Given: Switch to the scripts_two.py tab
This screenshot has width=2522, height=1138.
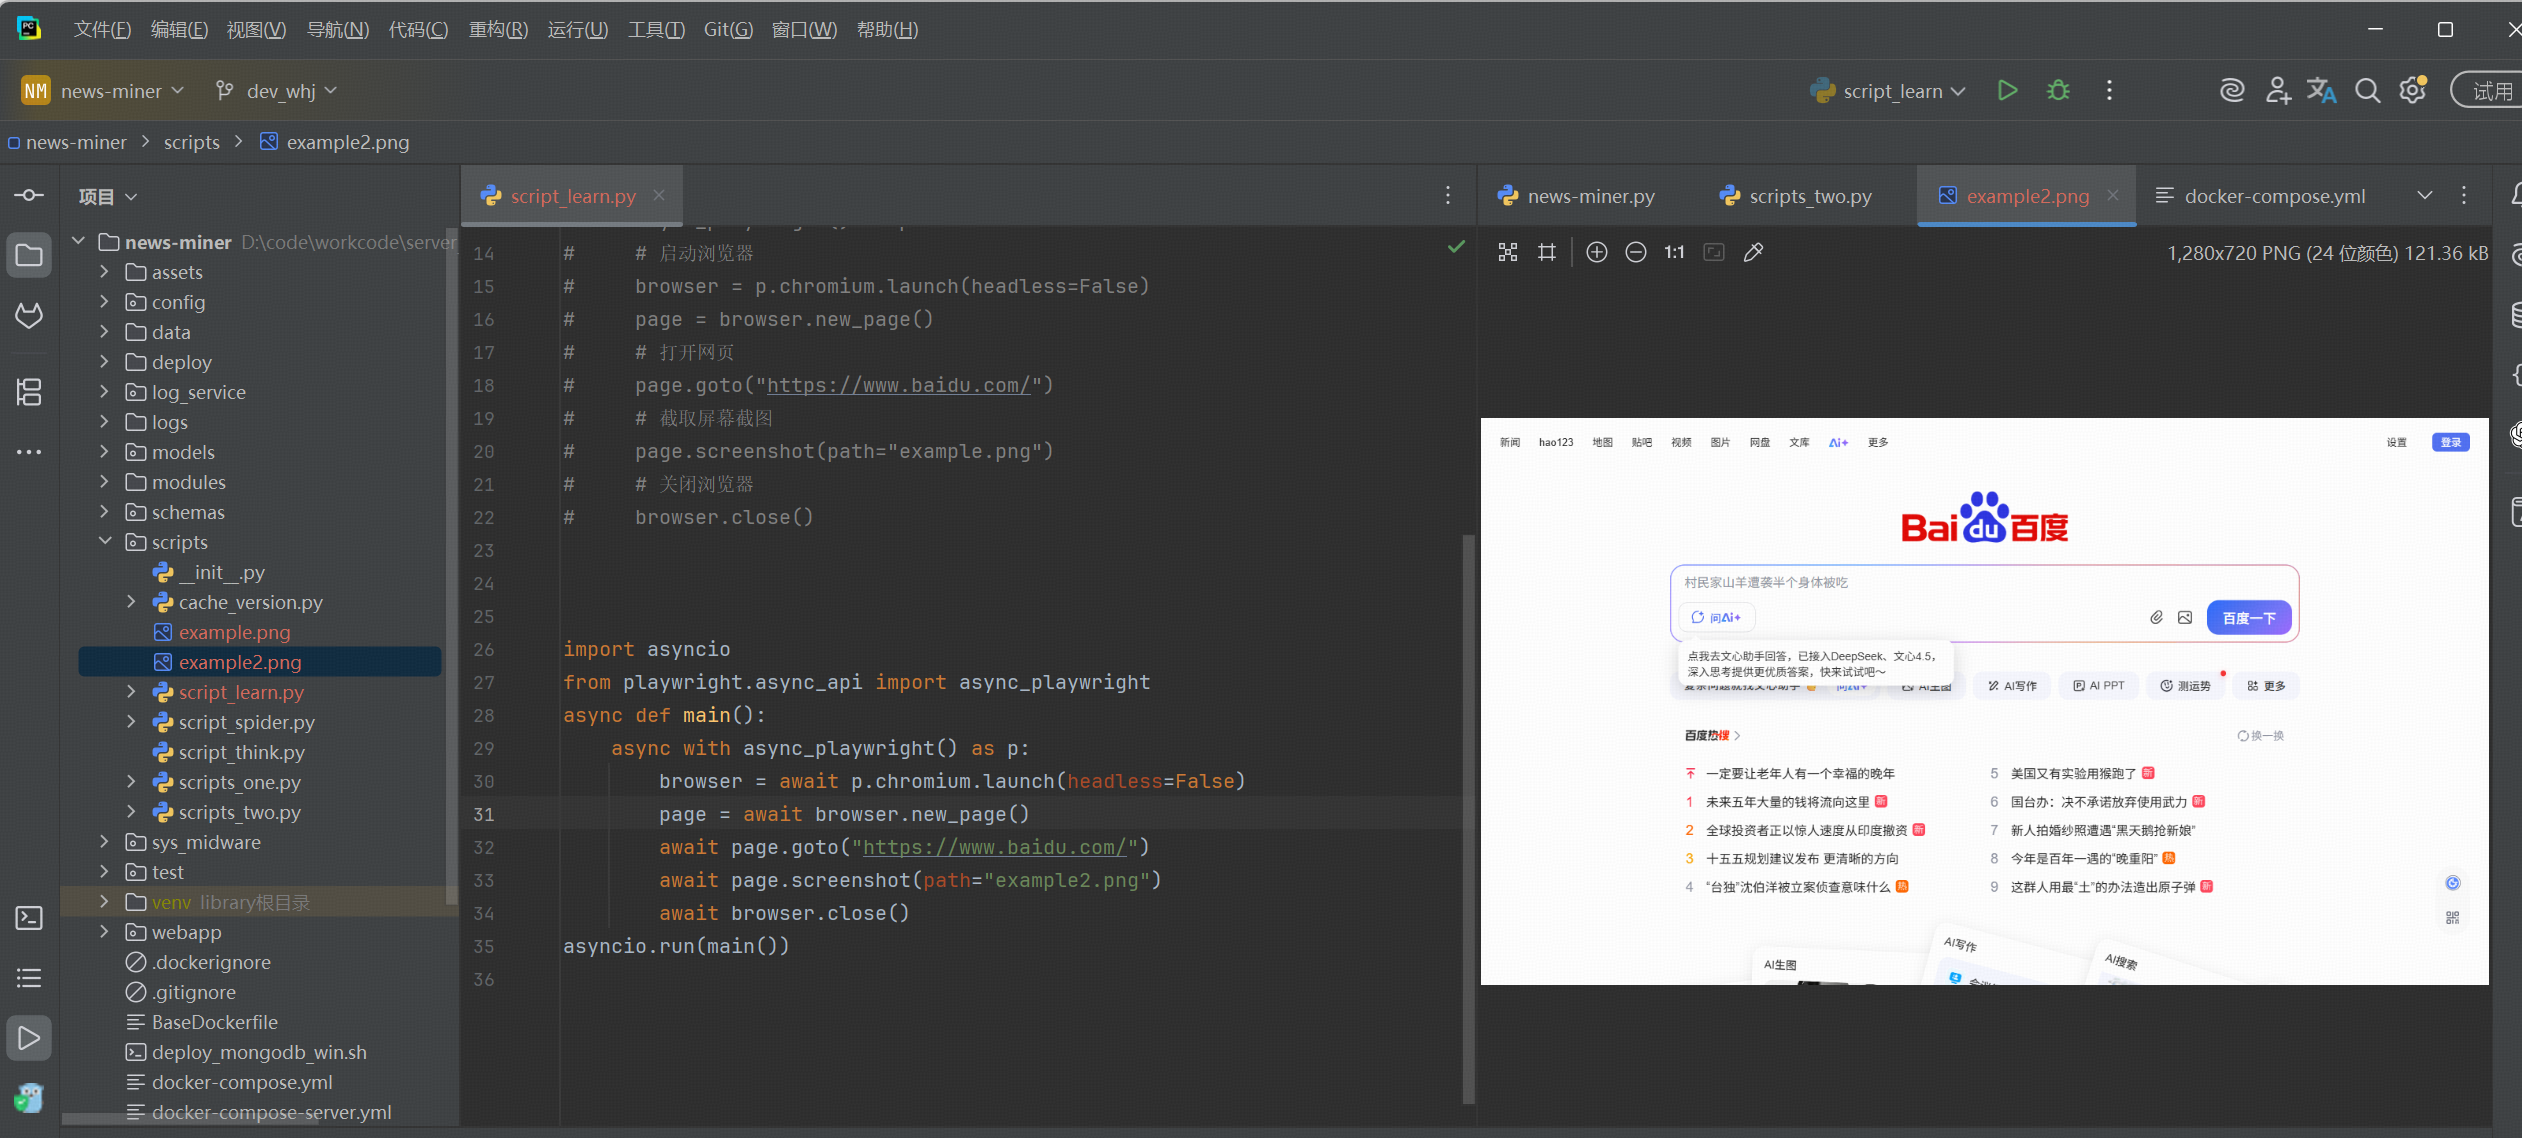Looking at the screenshot, I should [x=1809, y=196].
